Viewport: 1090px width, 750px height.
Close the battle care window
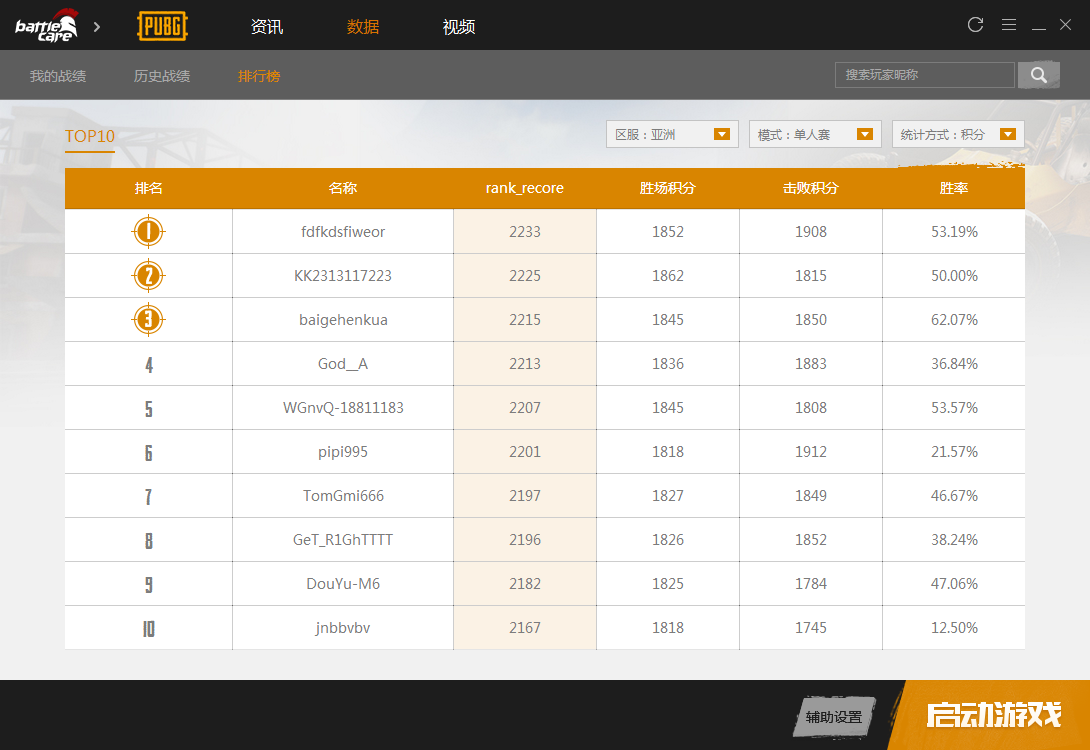[1065, 25]
